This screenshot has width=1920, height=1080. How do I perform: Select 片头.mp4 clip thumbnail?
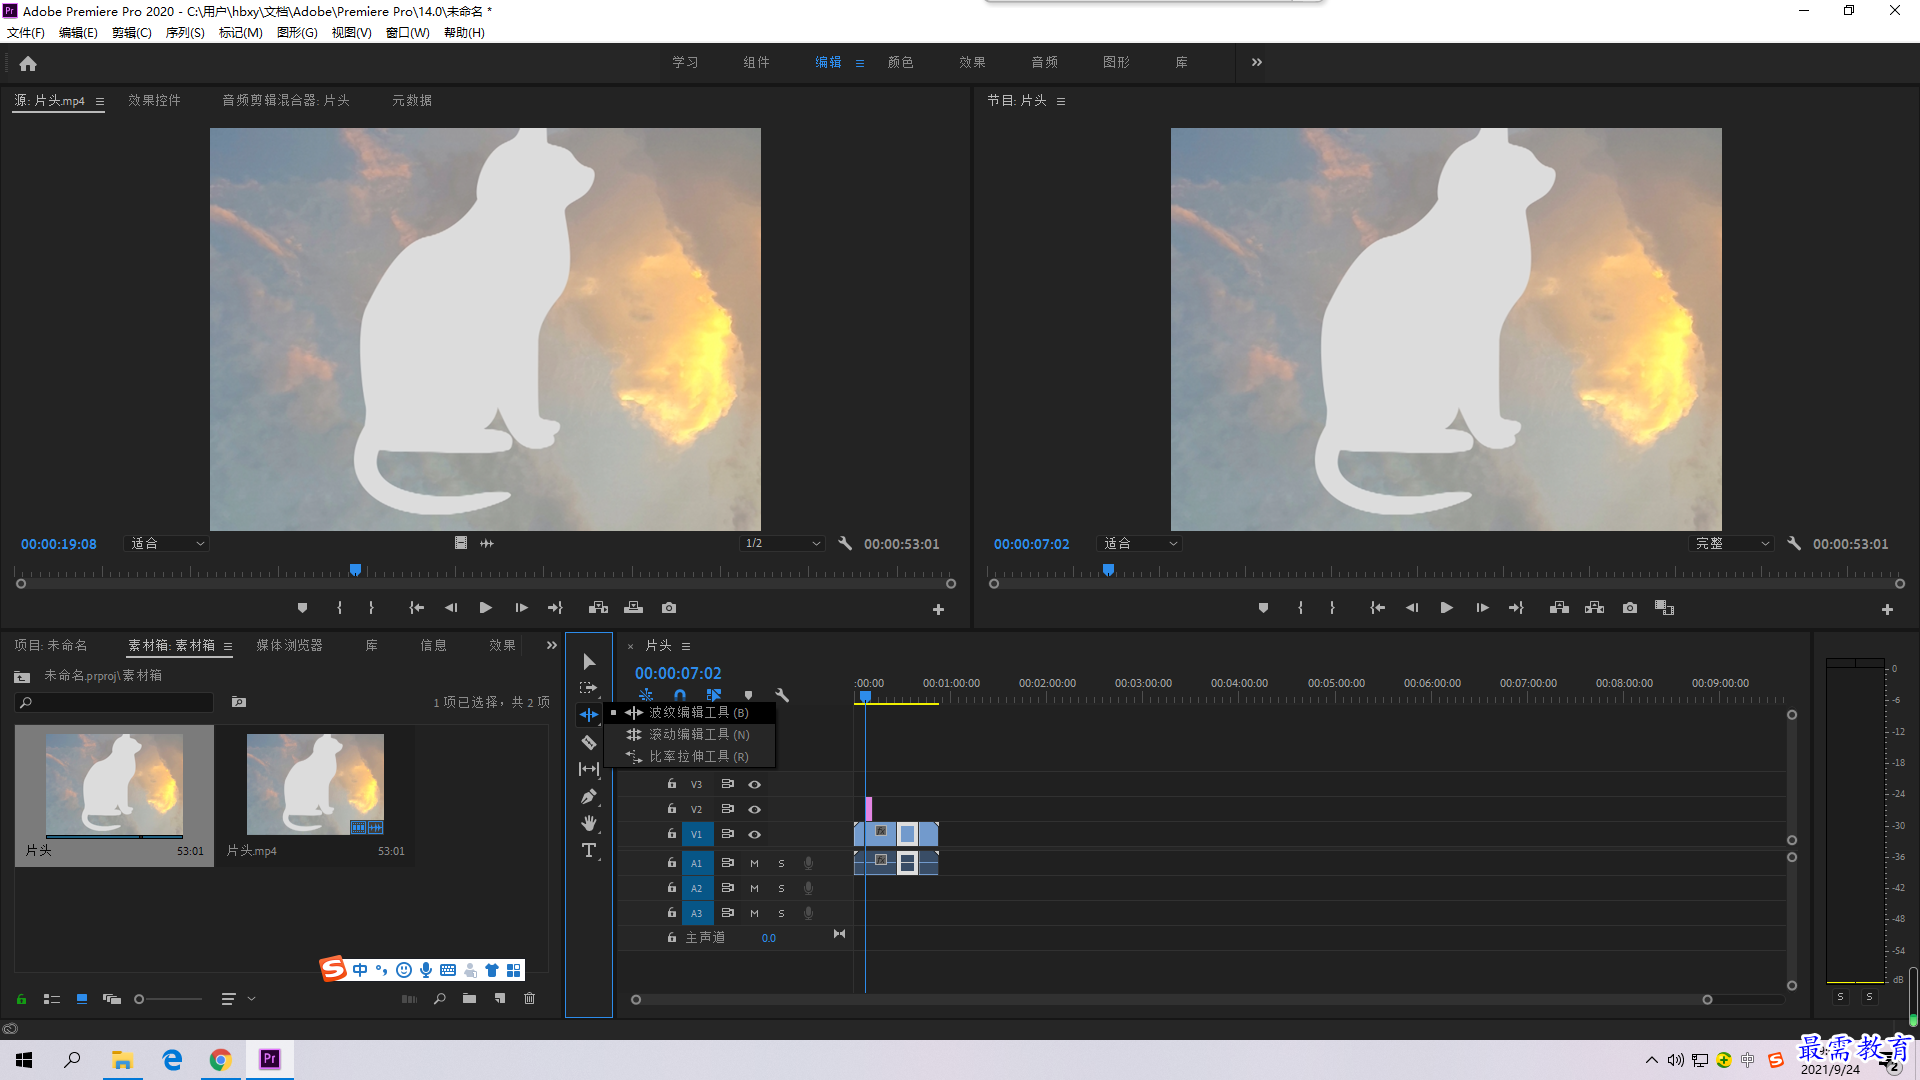tap(315, 785)
